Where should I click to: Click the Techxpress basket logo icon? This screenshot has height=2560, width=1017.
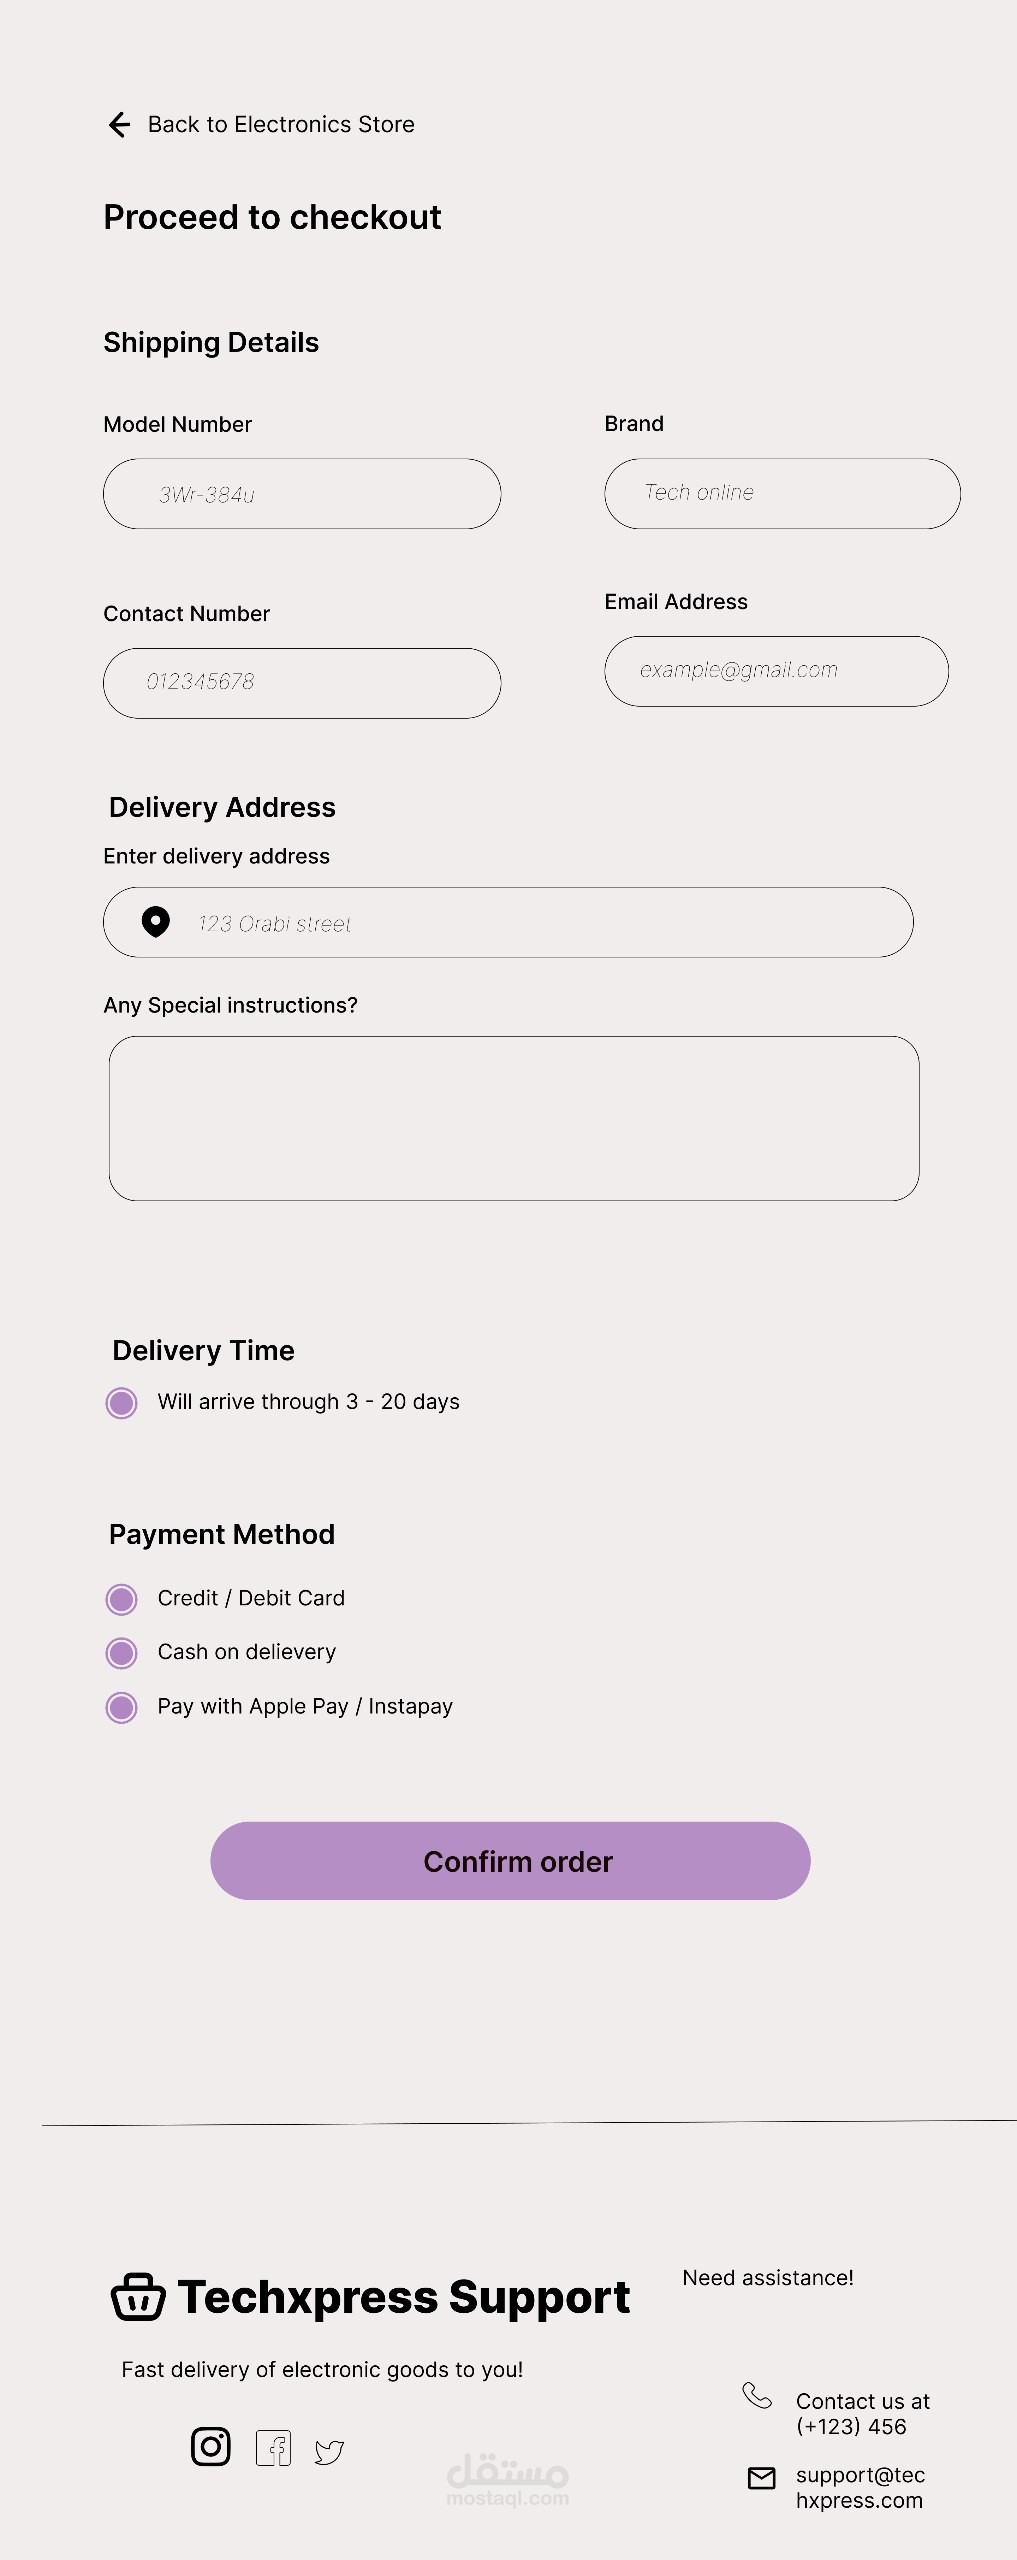pyautogui.click(x=138, y=2296)
